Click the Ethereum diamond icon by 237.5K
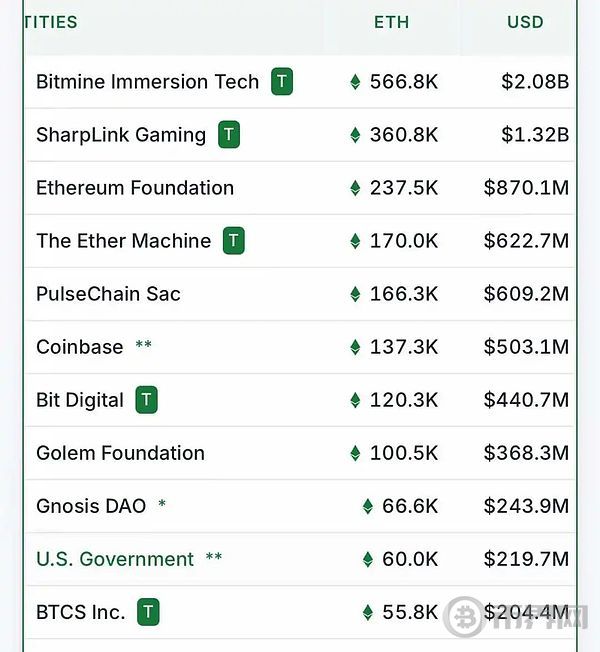 [355, 188]
